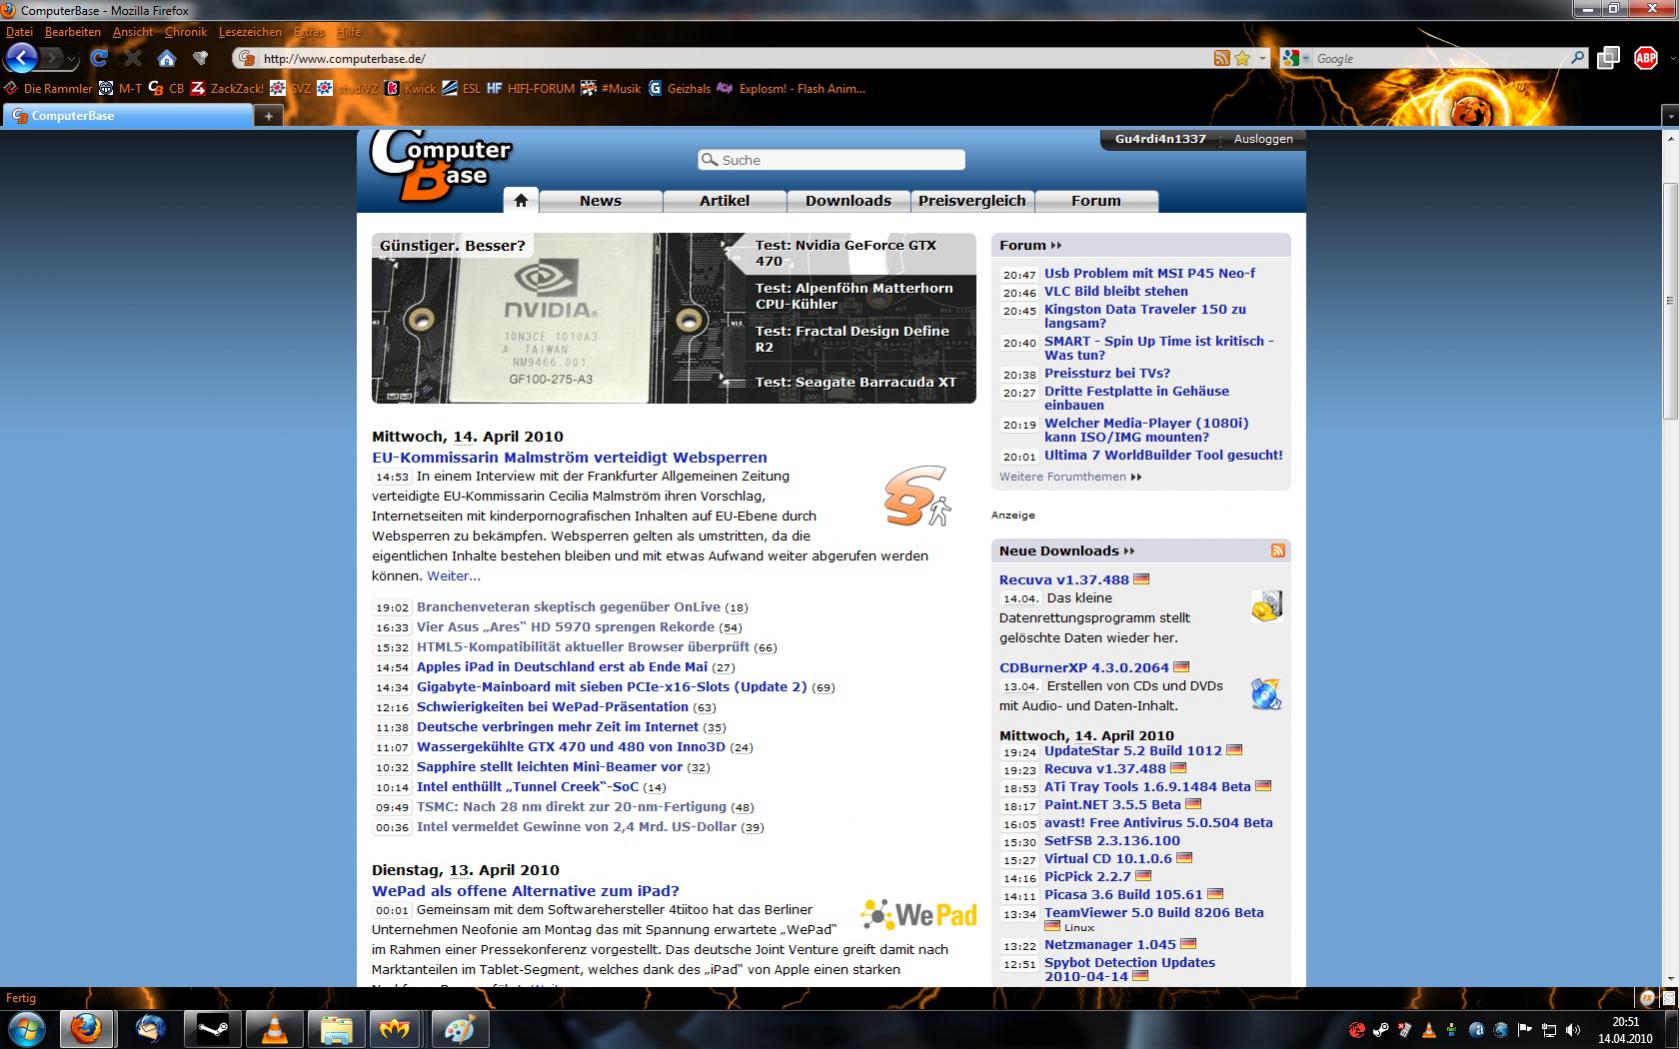Click the Windows Start button

tap(25, 1028)
